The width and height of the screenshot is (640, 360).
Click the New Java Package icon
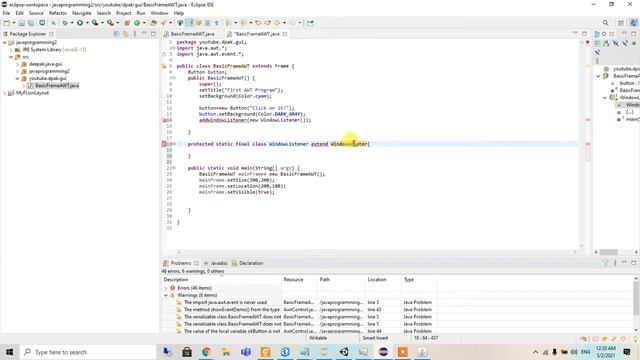click(x=127, y=23)
